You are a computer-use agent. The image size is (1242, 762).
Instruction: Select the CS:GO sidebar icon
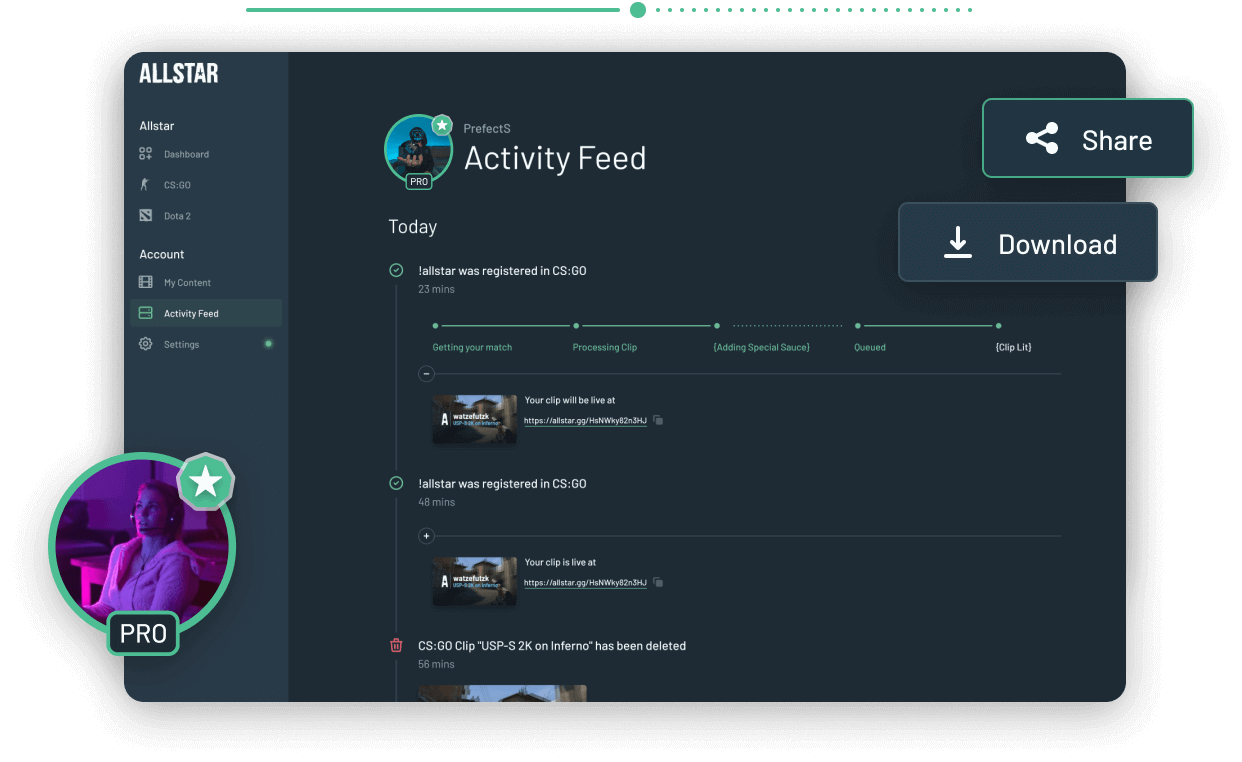145,185
